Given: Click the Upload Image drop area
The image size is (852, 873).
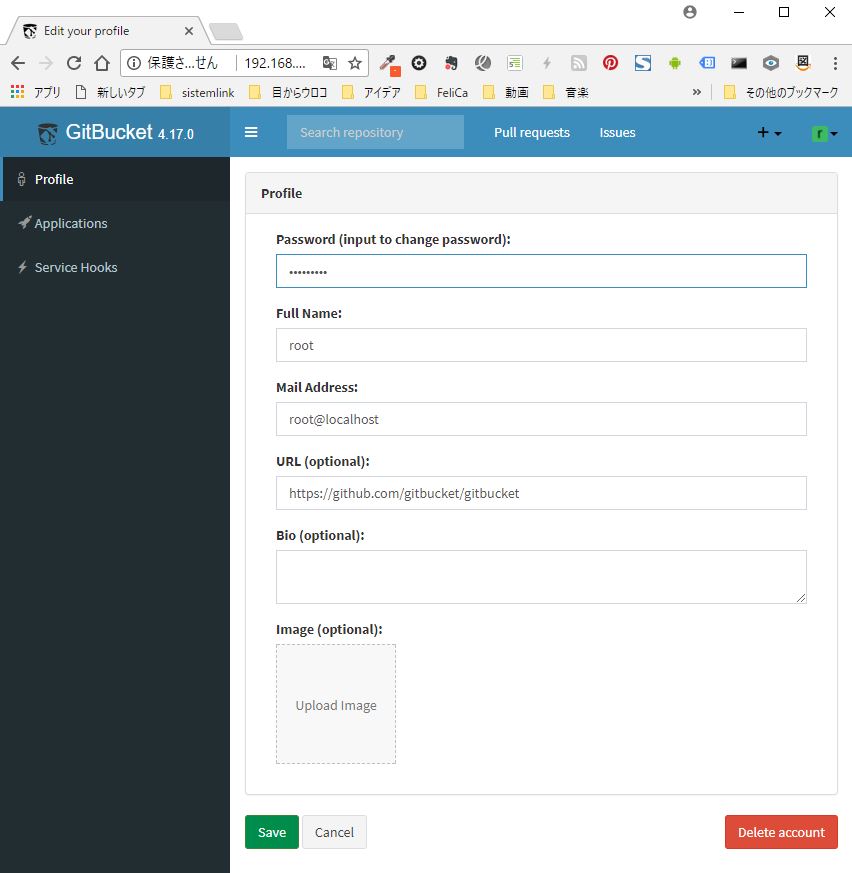Looking at the screenshot, I should (336, 704).
